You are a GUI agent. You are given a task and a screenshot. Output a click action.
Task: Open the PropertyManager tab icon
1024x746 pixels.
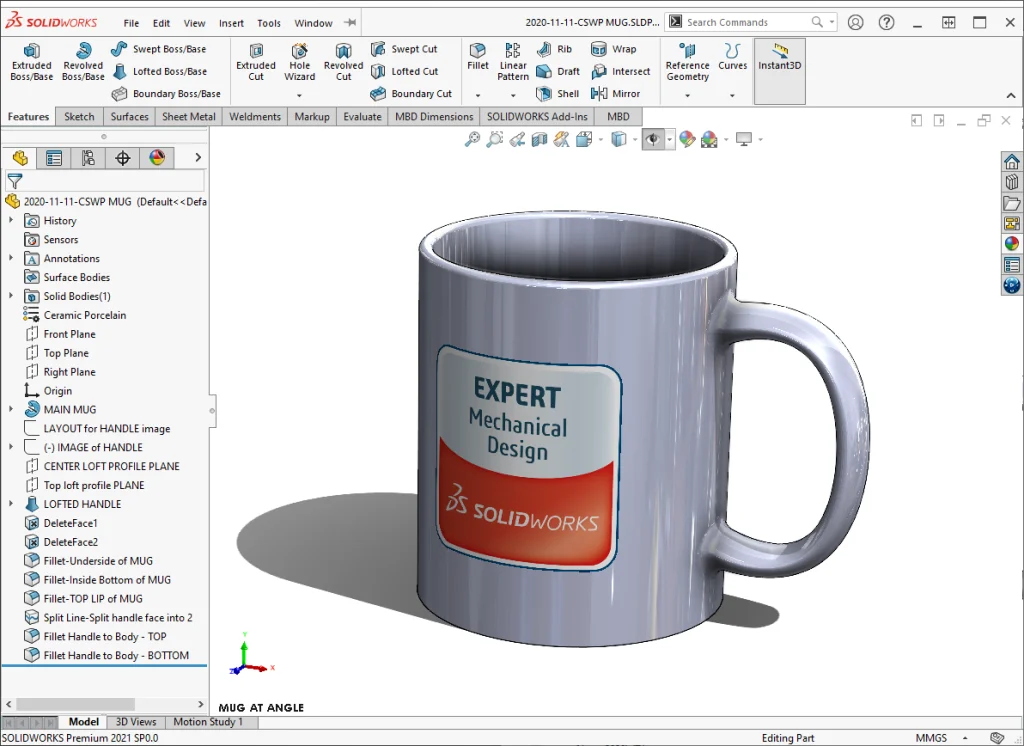[x=54, y=158]
